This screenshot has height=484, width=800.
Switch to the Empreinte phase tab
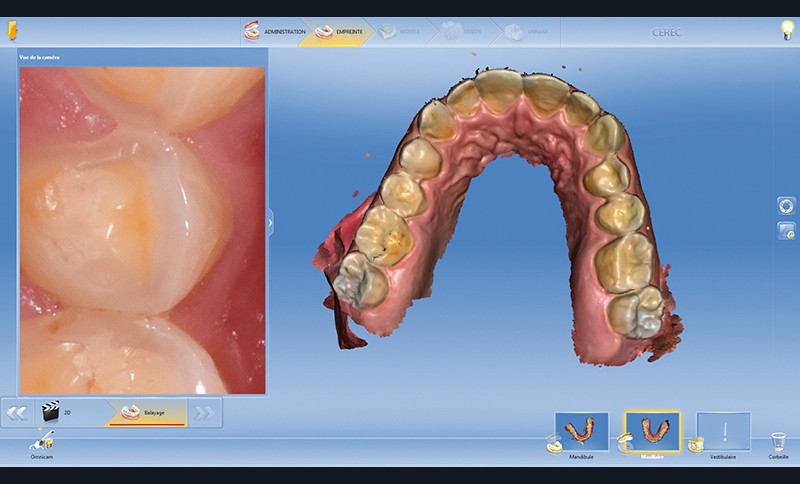pyautogui.click(x=341, y=31)
